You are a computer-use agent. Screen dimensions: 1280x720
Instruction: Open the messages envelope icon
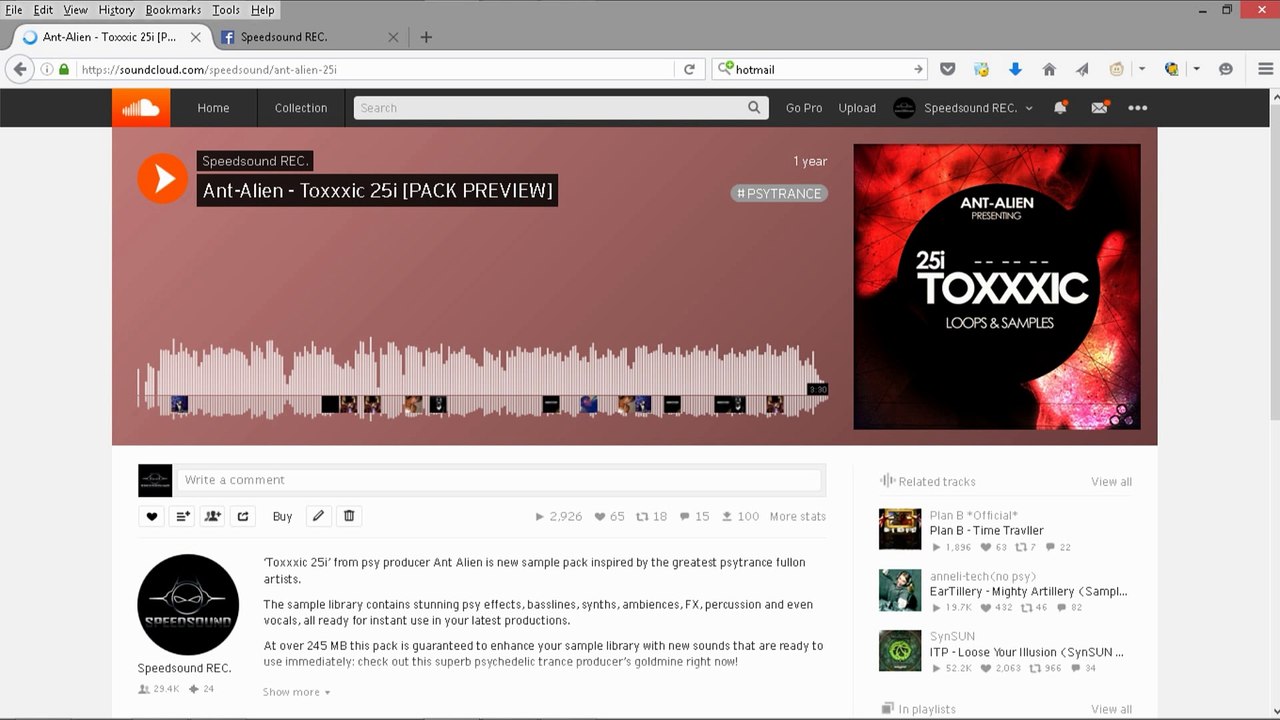tap(1099, 108)
